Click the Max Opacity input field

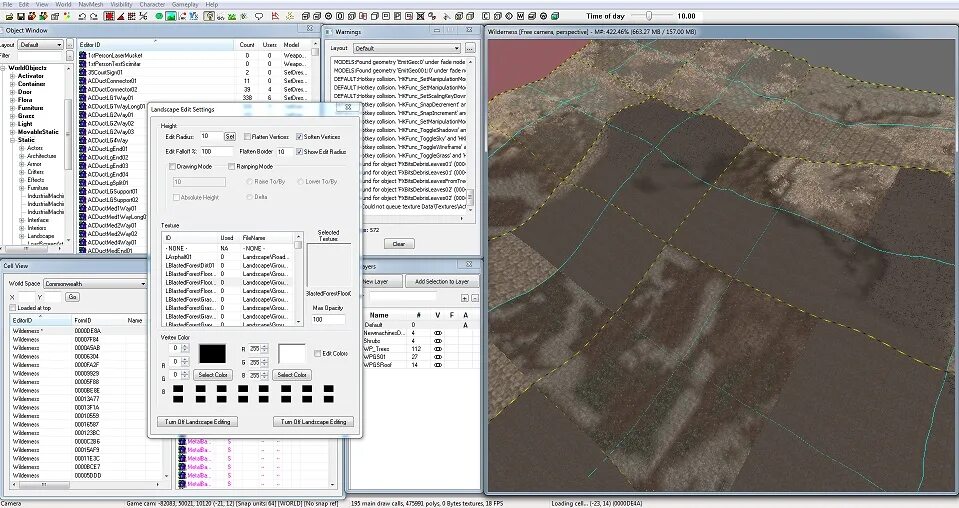coord(328,319)
